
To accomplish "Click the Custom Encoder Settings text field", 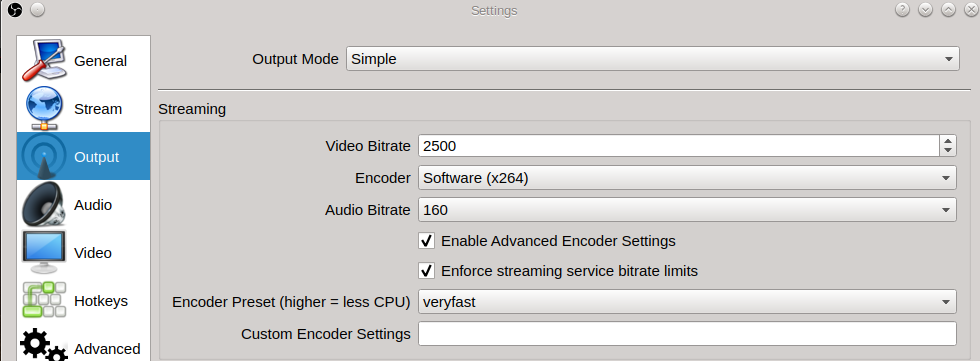I will tap(687, 334).
